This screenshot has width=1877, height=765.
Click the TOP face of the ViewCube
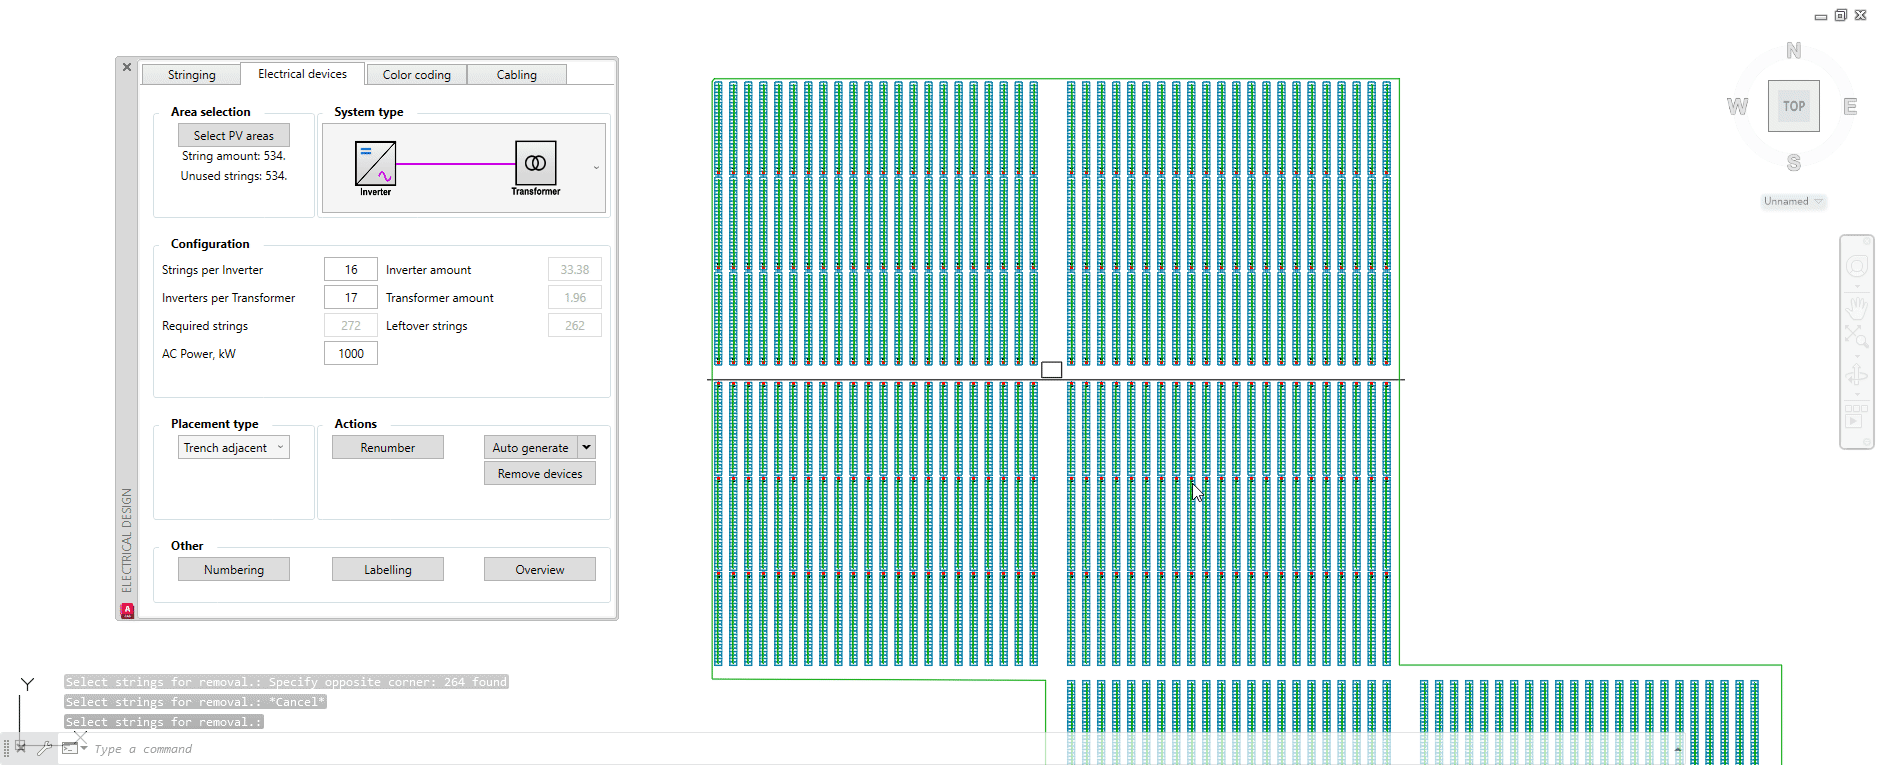[1793, 106]
